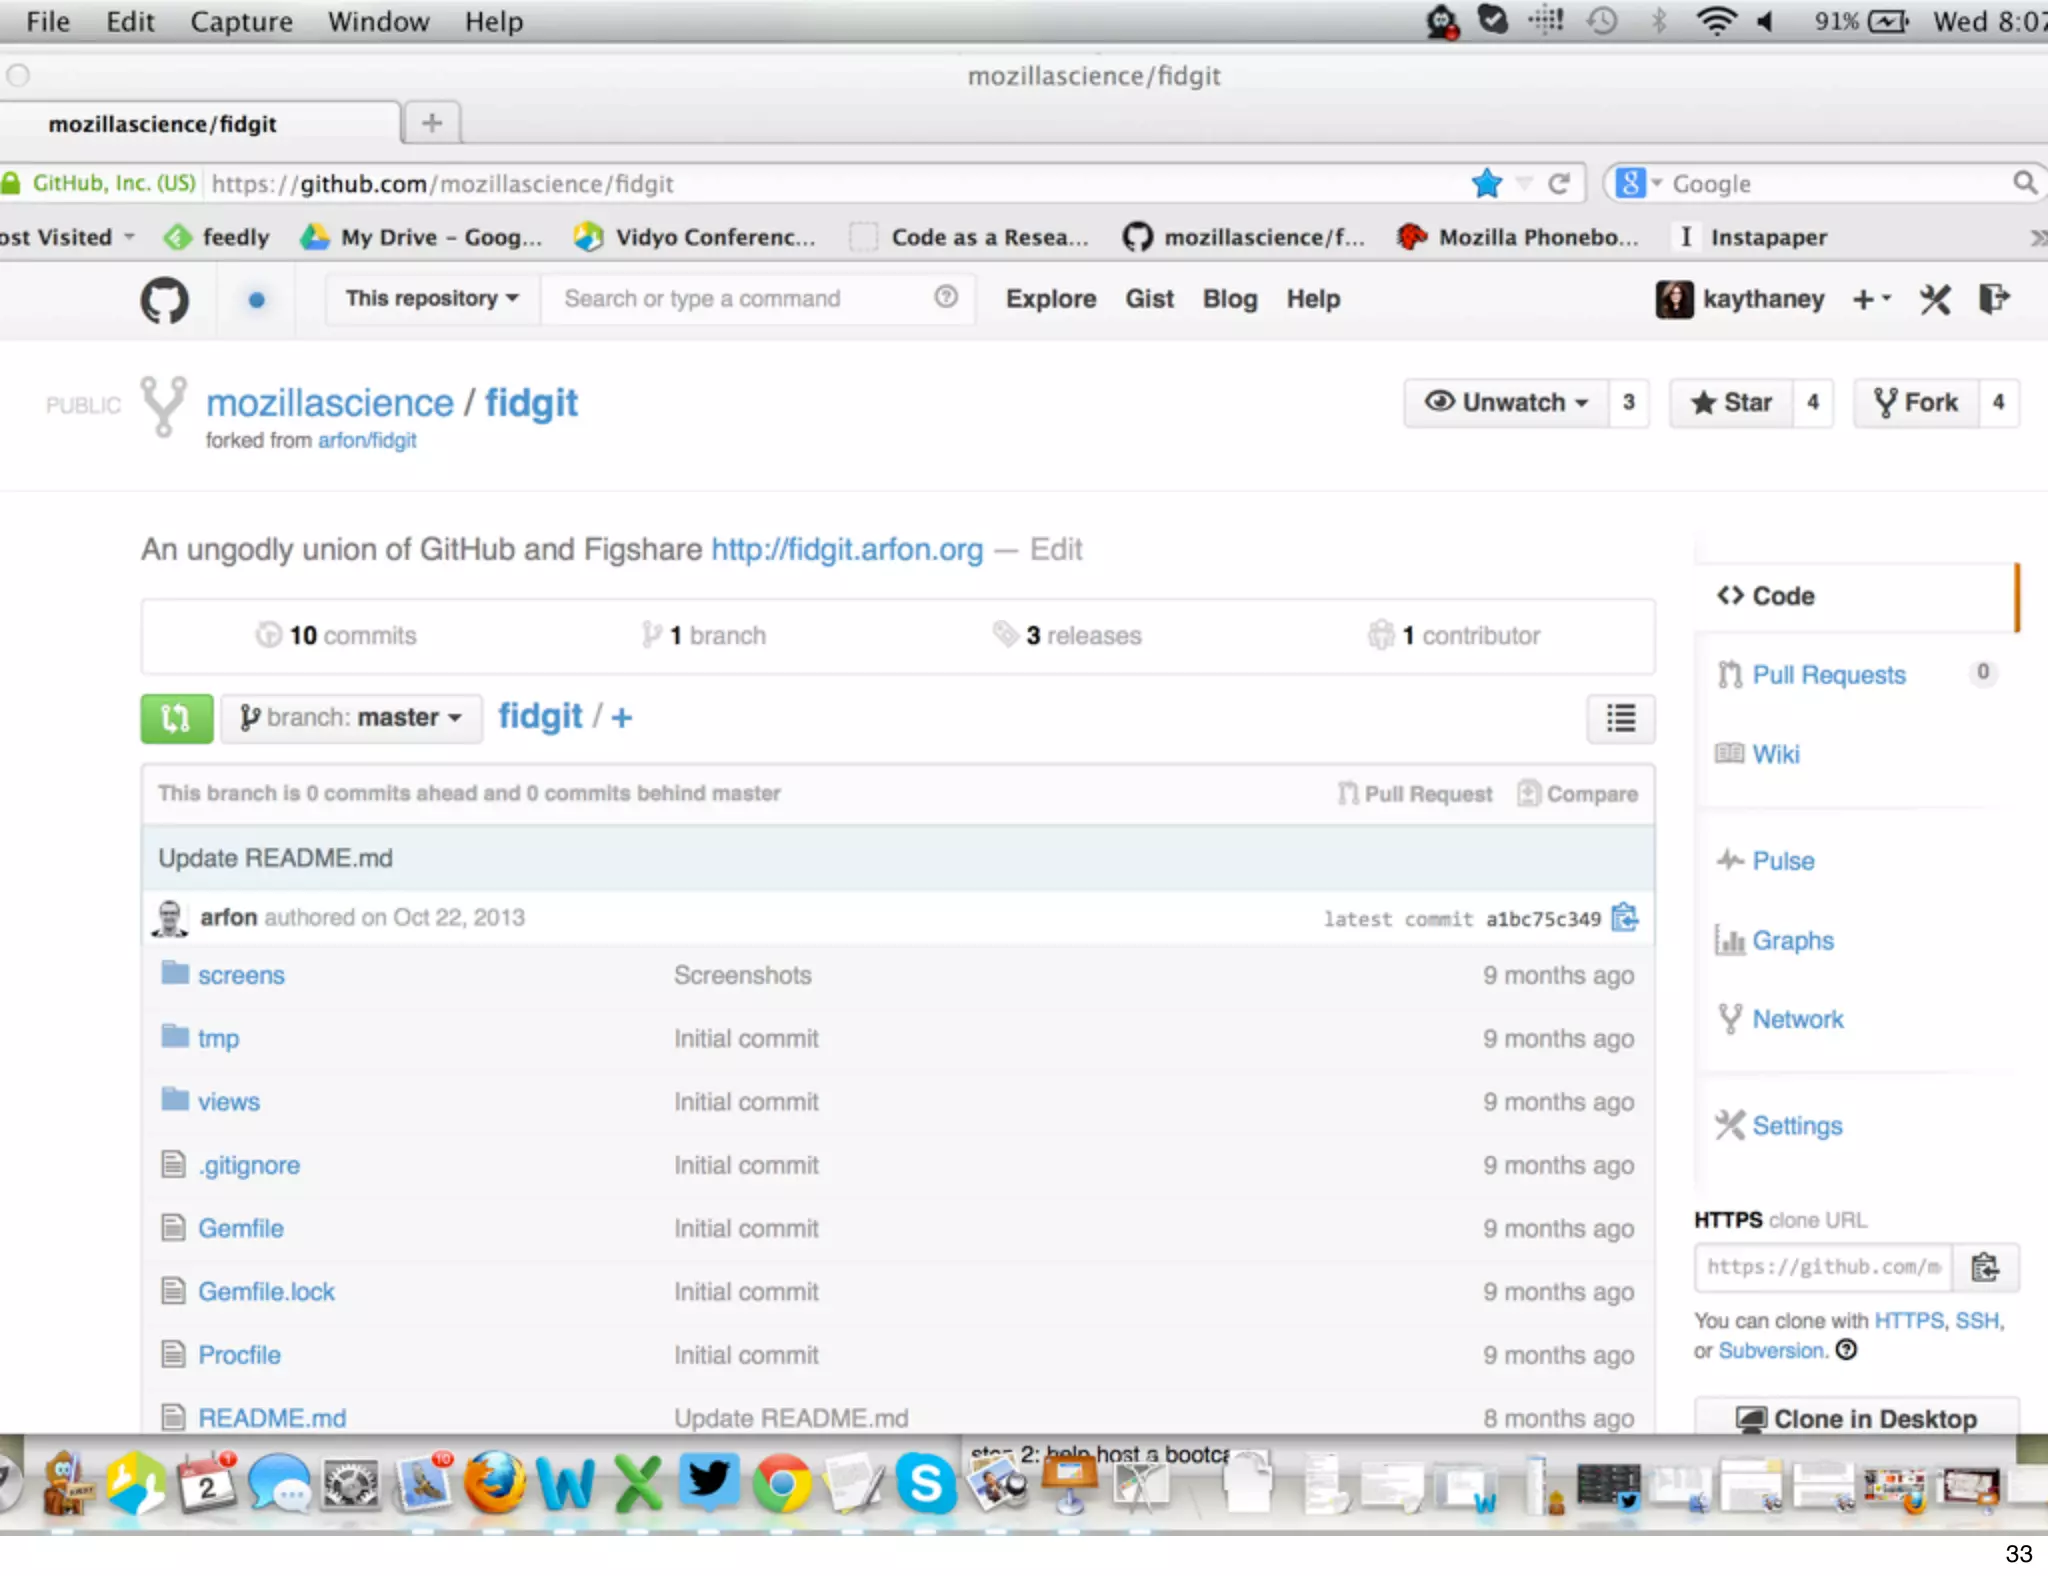Launch Skype from the dock
Viewport: 2048px width, 1576px height.
925,1484
